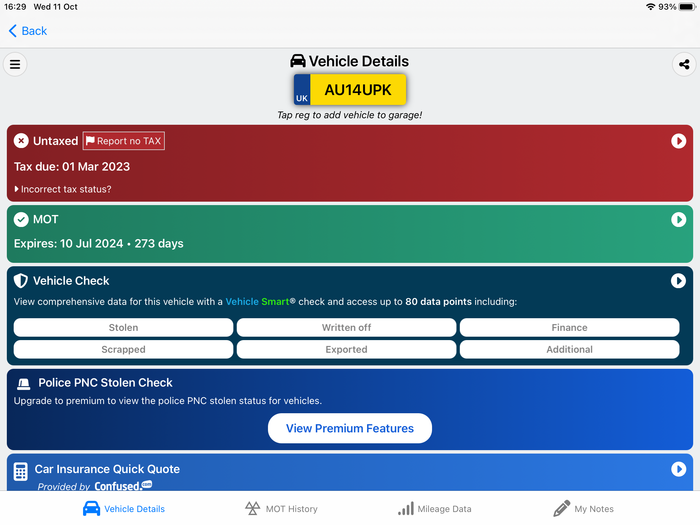Viewport: 700px width, 525px height.
Task: Tap the police siren icon
Action: tap(23, 383)
